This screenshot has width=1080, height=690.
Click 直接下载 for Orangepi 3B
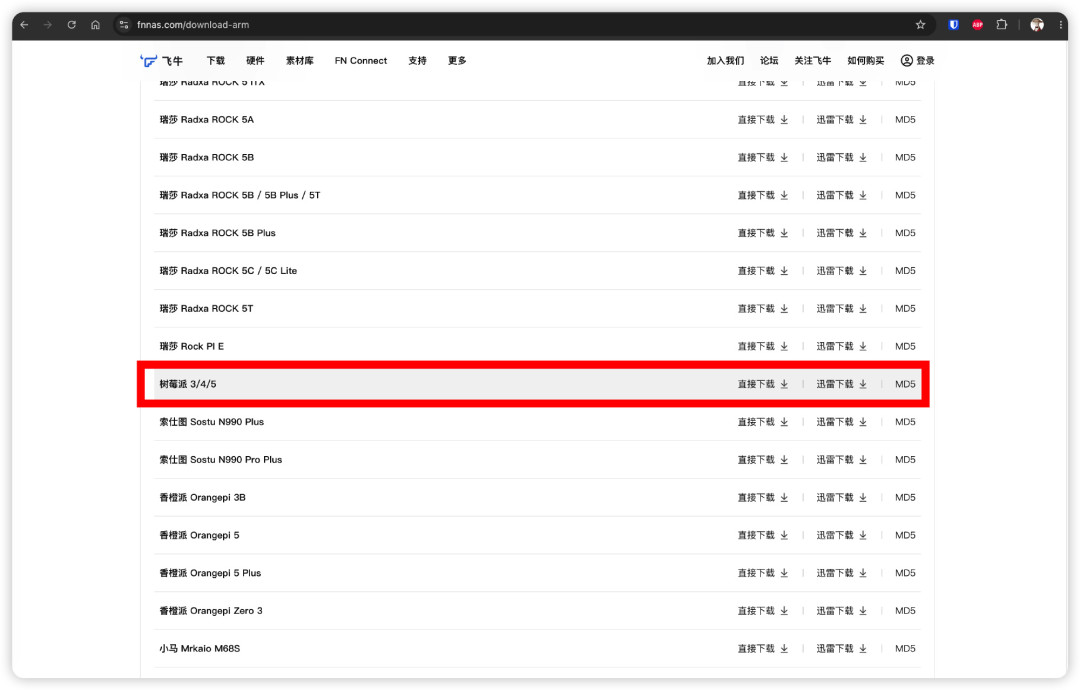(762, 498)
